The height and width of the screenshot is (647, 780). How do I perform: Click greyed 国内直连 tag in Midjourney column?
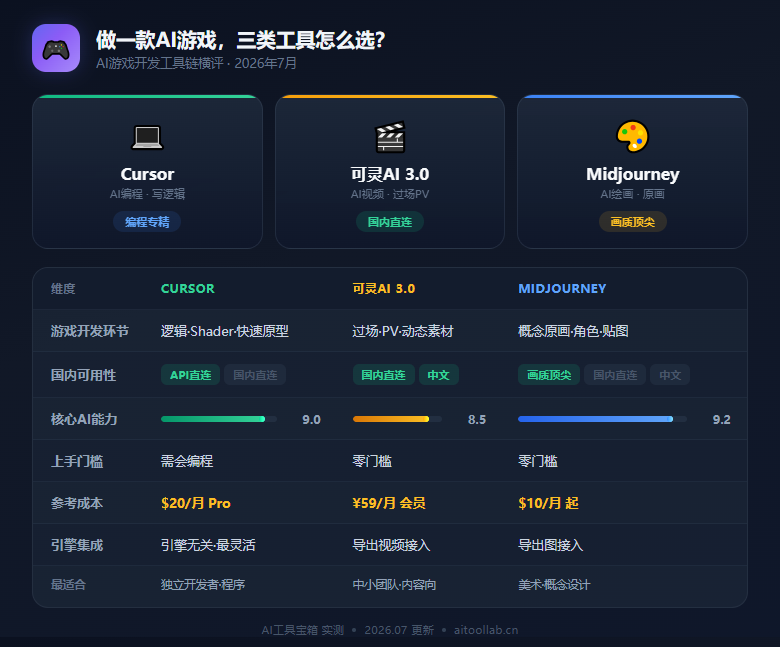pos(615,375)
